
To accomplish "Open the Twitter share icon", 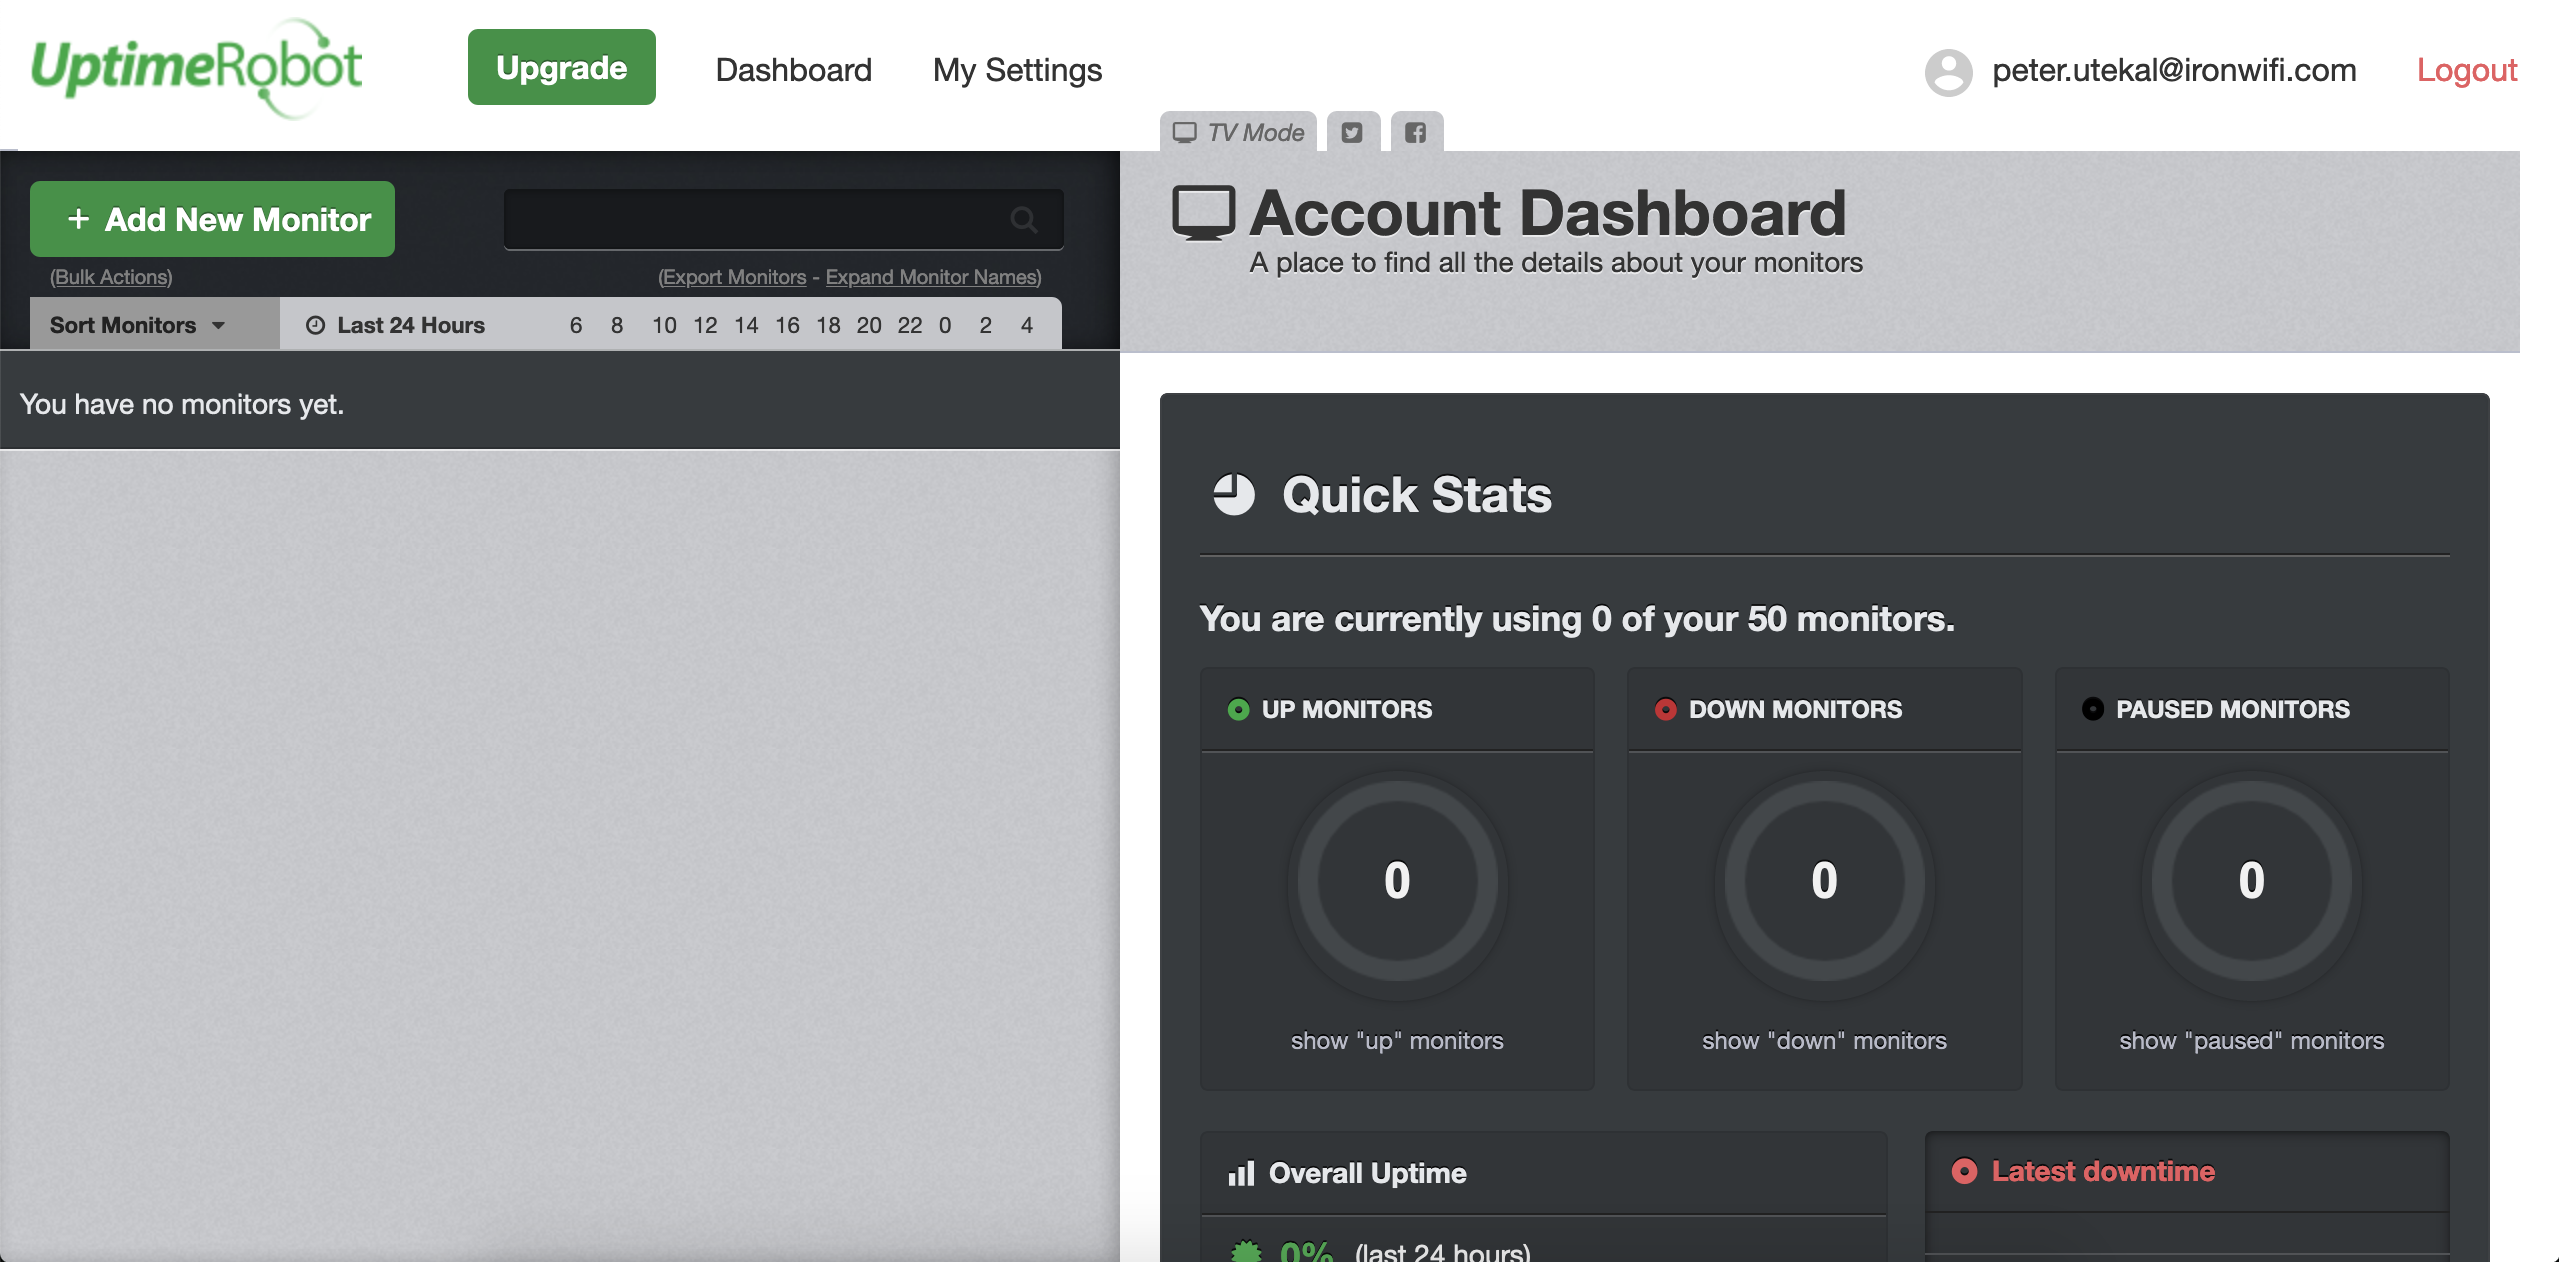I will pos(1352,131).
